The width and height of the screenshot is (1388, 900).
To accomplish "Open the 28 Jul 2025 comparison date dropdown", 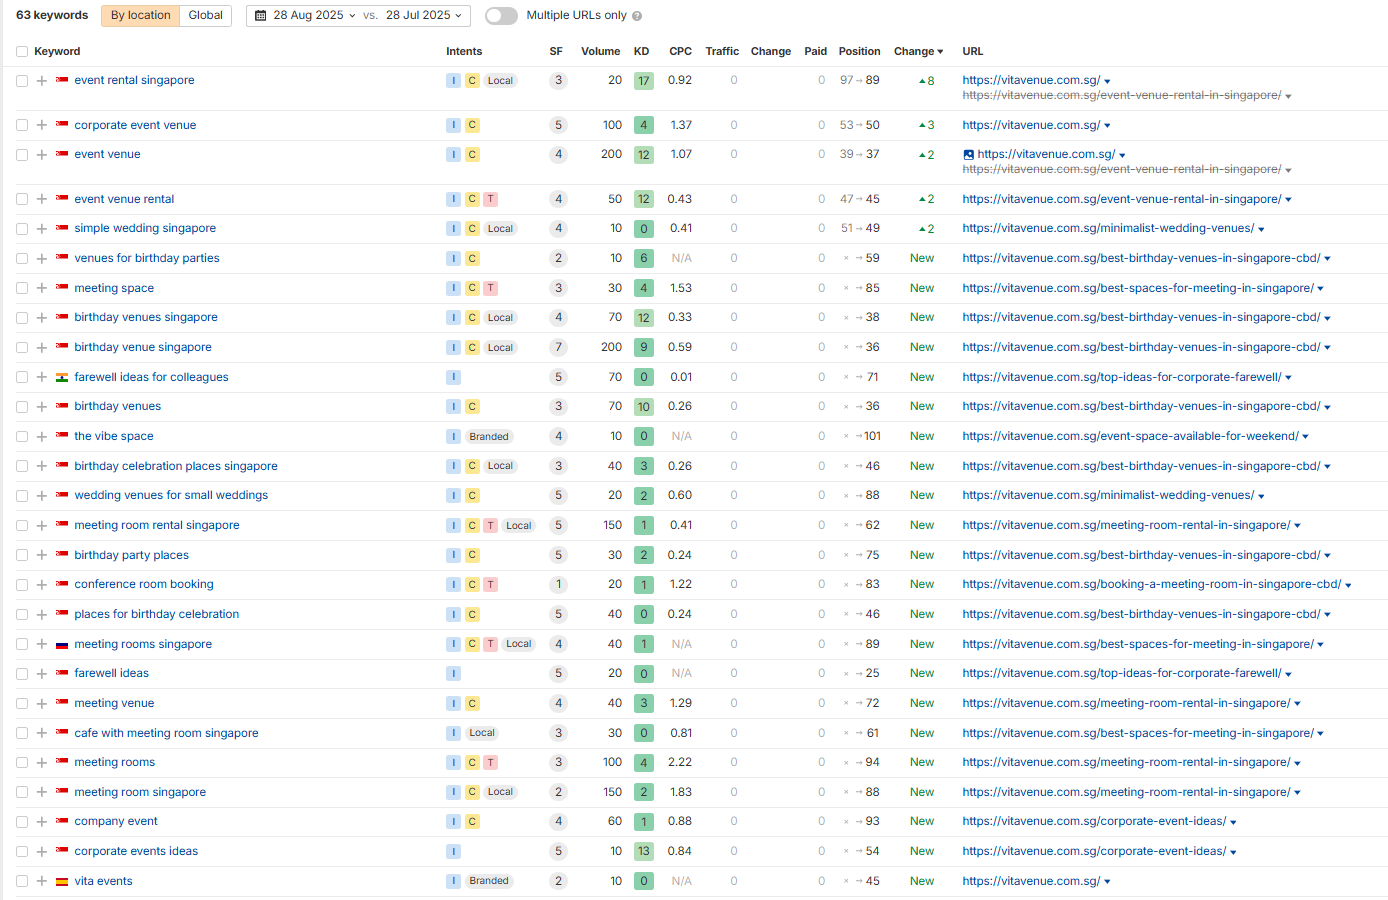I will coord(424,16).
